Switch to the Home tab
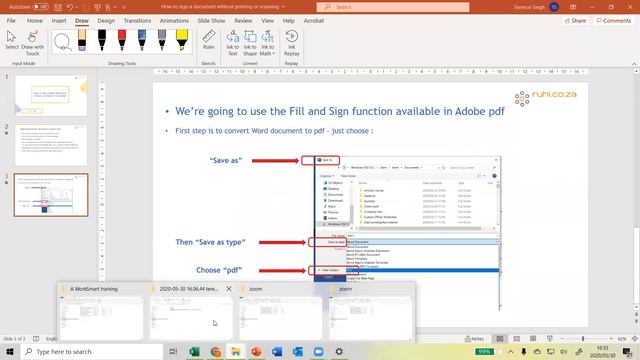Screen dimensions: 640x360 (x=35, y=20)
